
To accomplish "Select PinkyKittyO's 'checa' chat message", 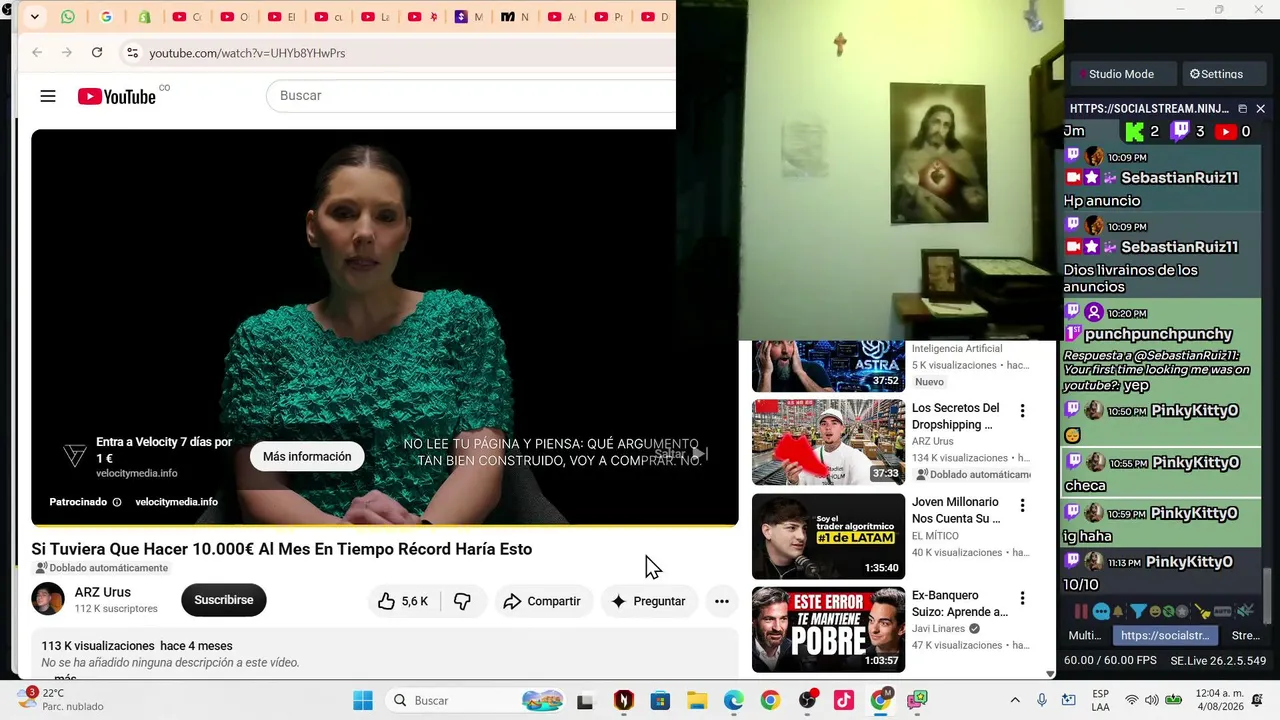I will click(x=1085, y=486).
